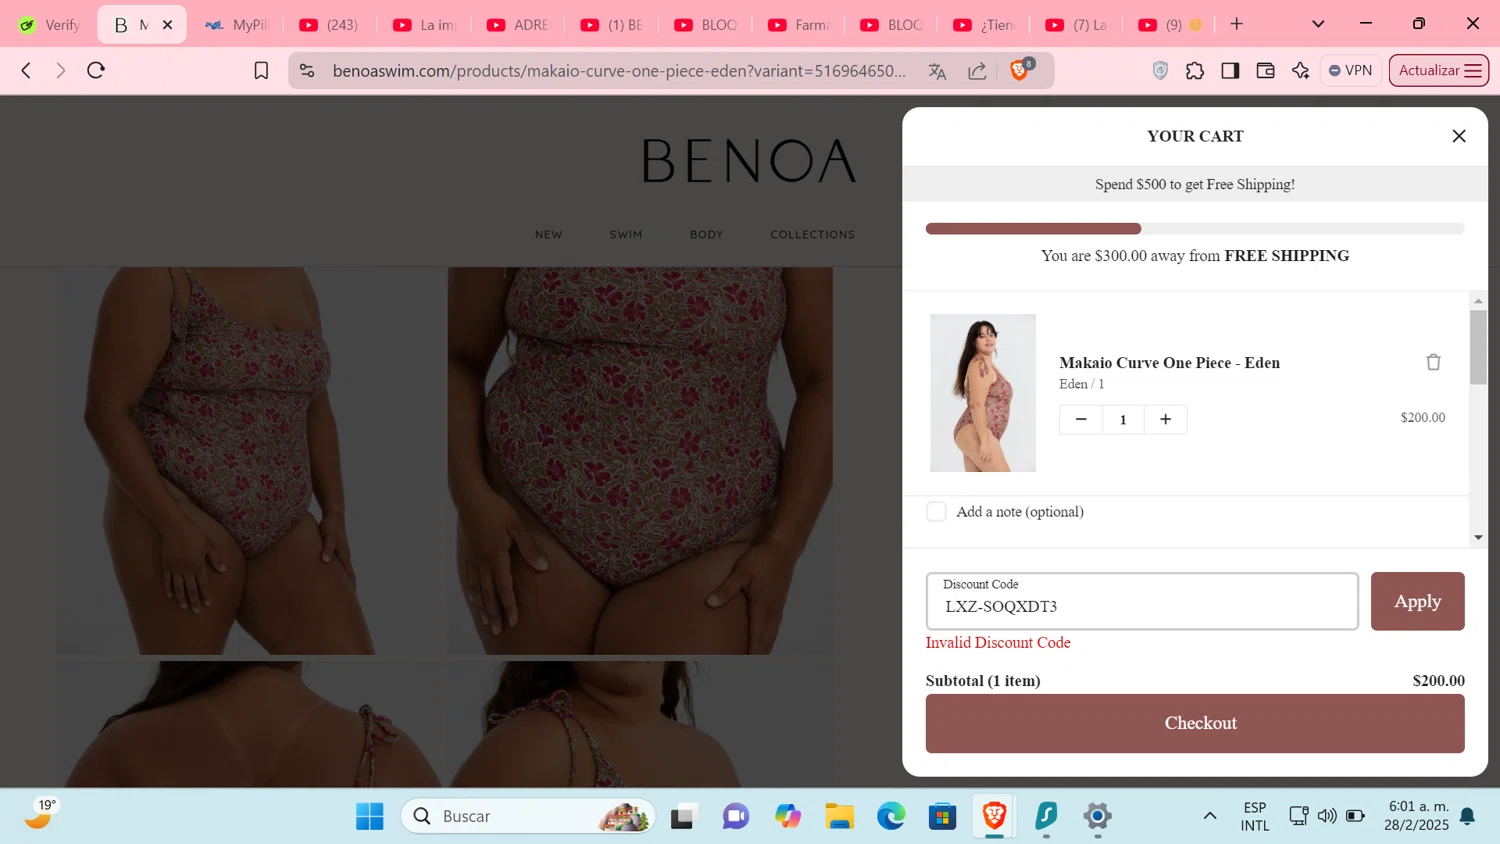Open Task View from taskbar
This screenshot has width=1500, height=844.
(x=683, y=816)
